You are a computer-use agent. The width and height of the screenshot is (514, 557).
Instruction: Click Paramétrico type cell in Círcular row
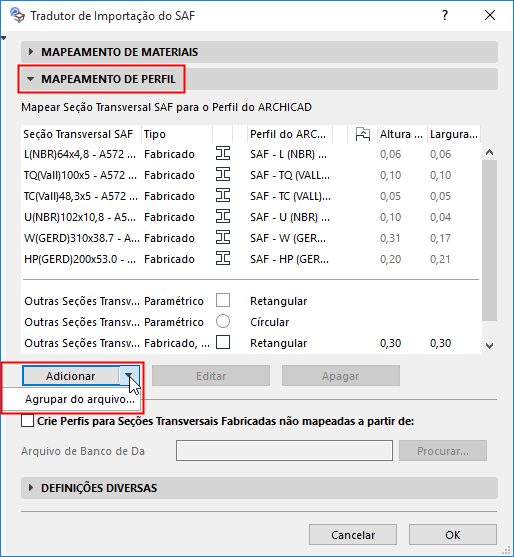click(174, 322)
